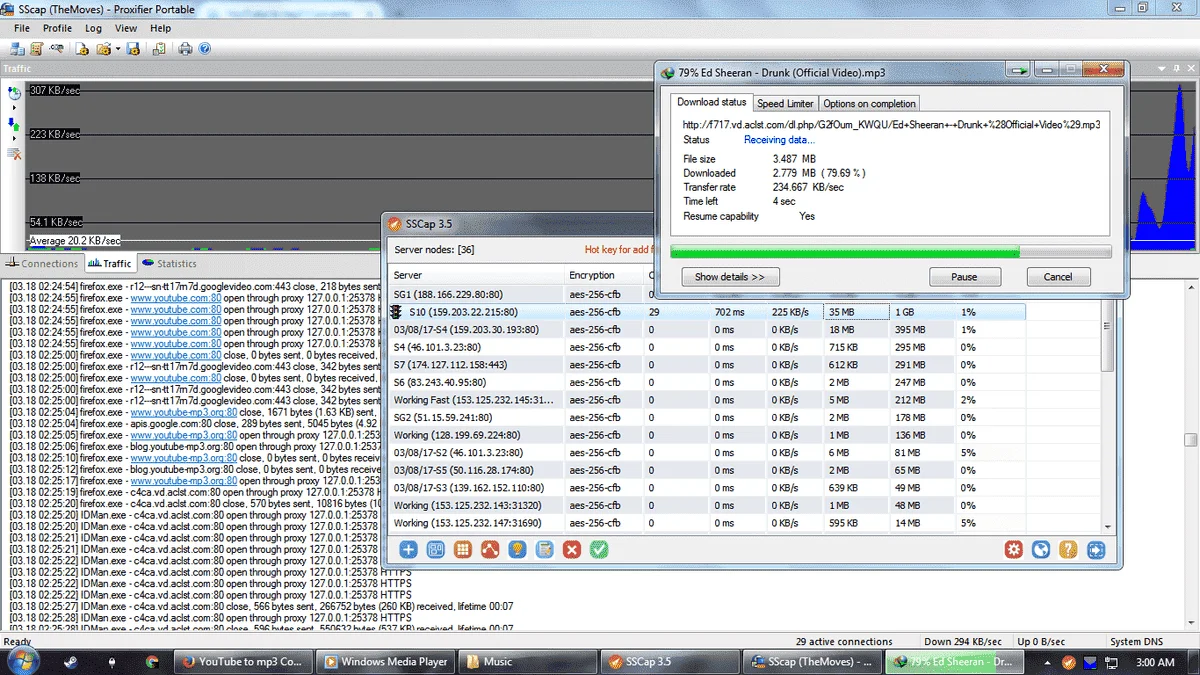
Task: Click the blue exit arrow icon in SSCap
Action: pos(1096,549)
